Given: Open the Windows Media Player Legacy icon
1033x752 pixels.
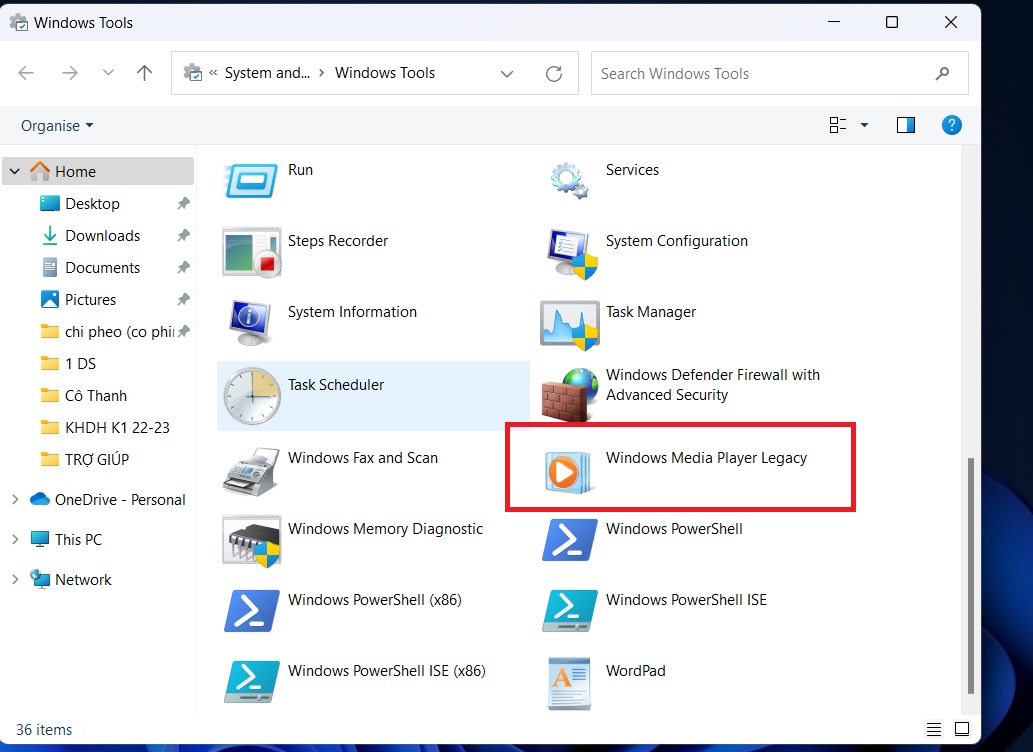Looking at the screenshot, I should coord(569,472).
